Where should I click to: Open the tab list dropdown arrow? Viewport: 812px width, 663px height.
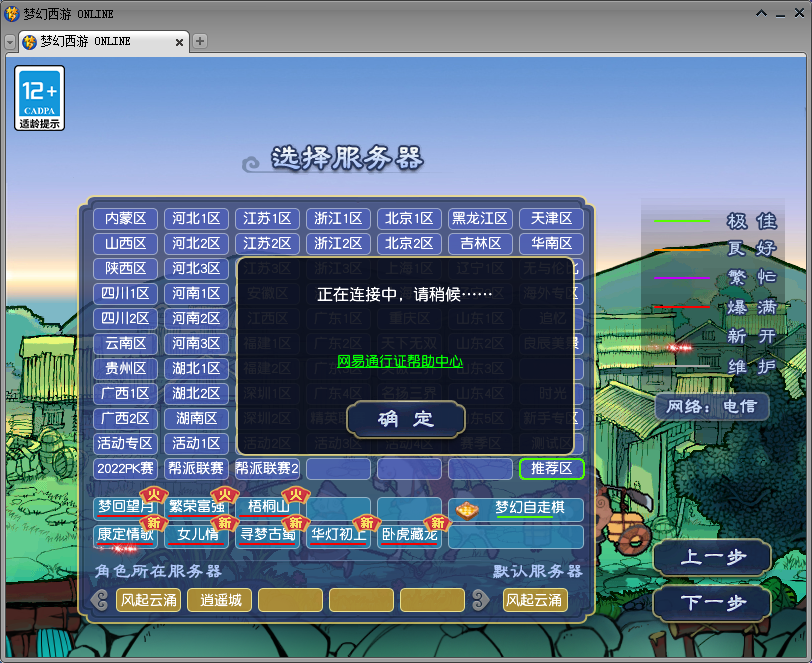(x=10, y=42)
